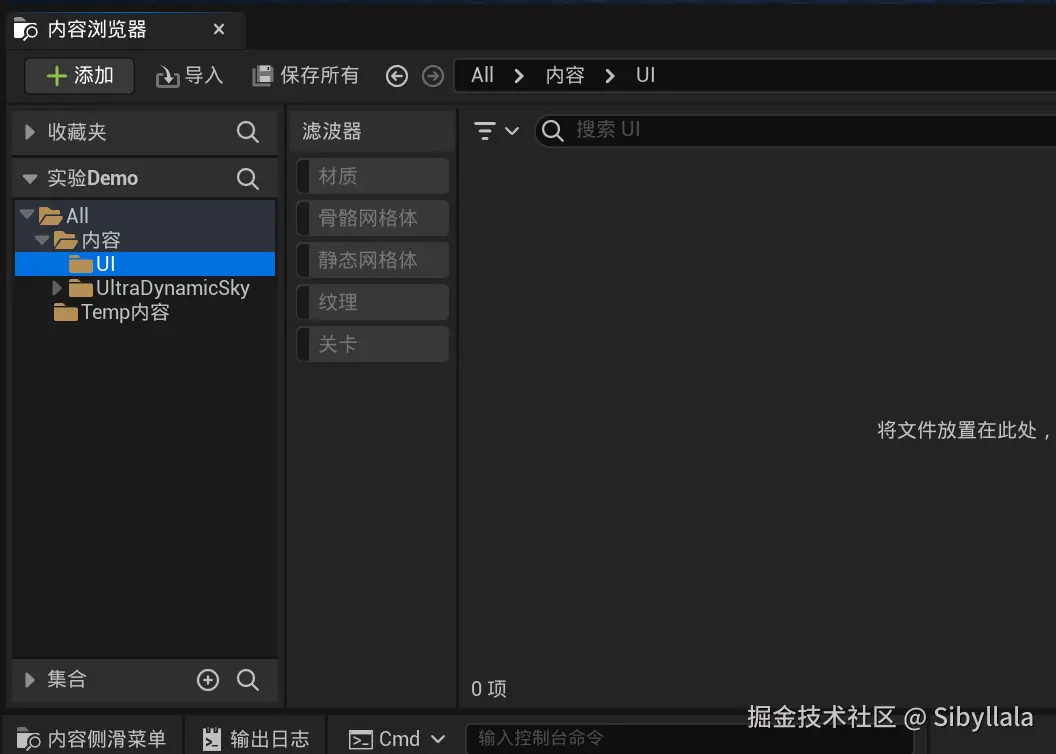Toggle the 材质 filter
The image size is (1056, 754).
[372, 176]
